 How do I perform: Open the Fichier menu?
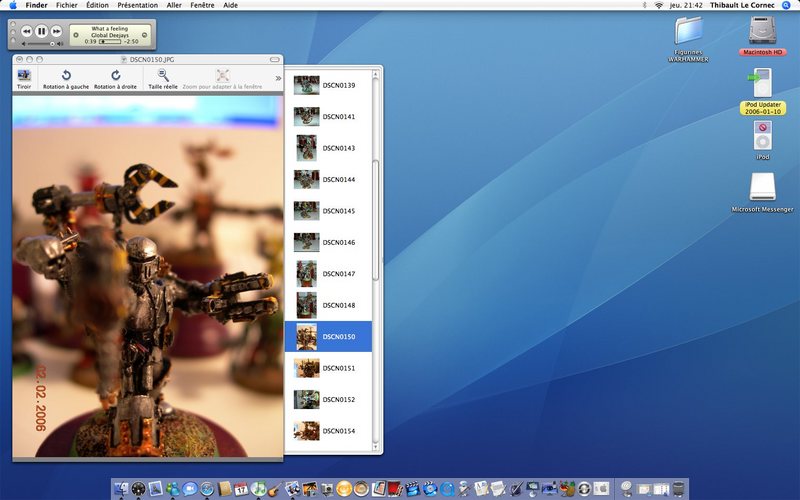[x=67, y=5]
